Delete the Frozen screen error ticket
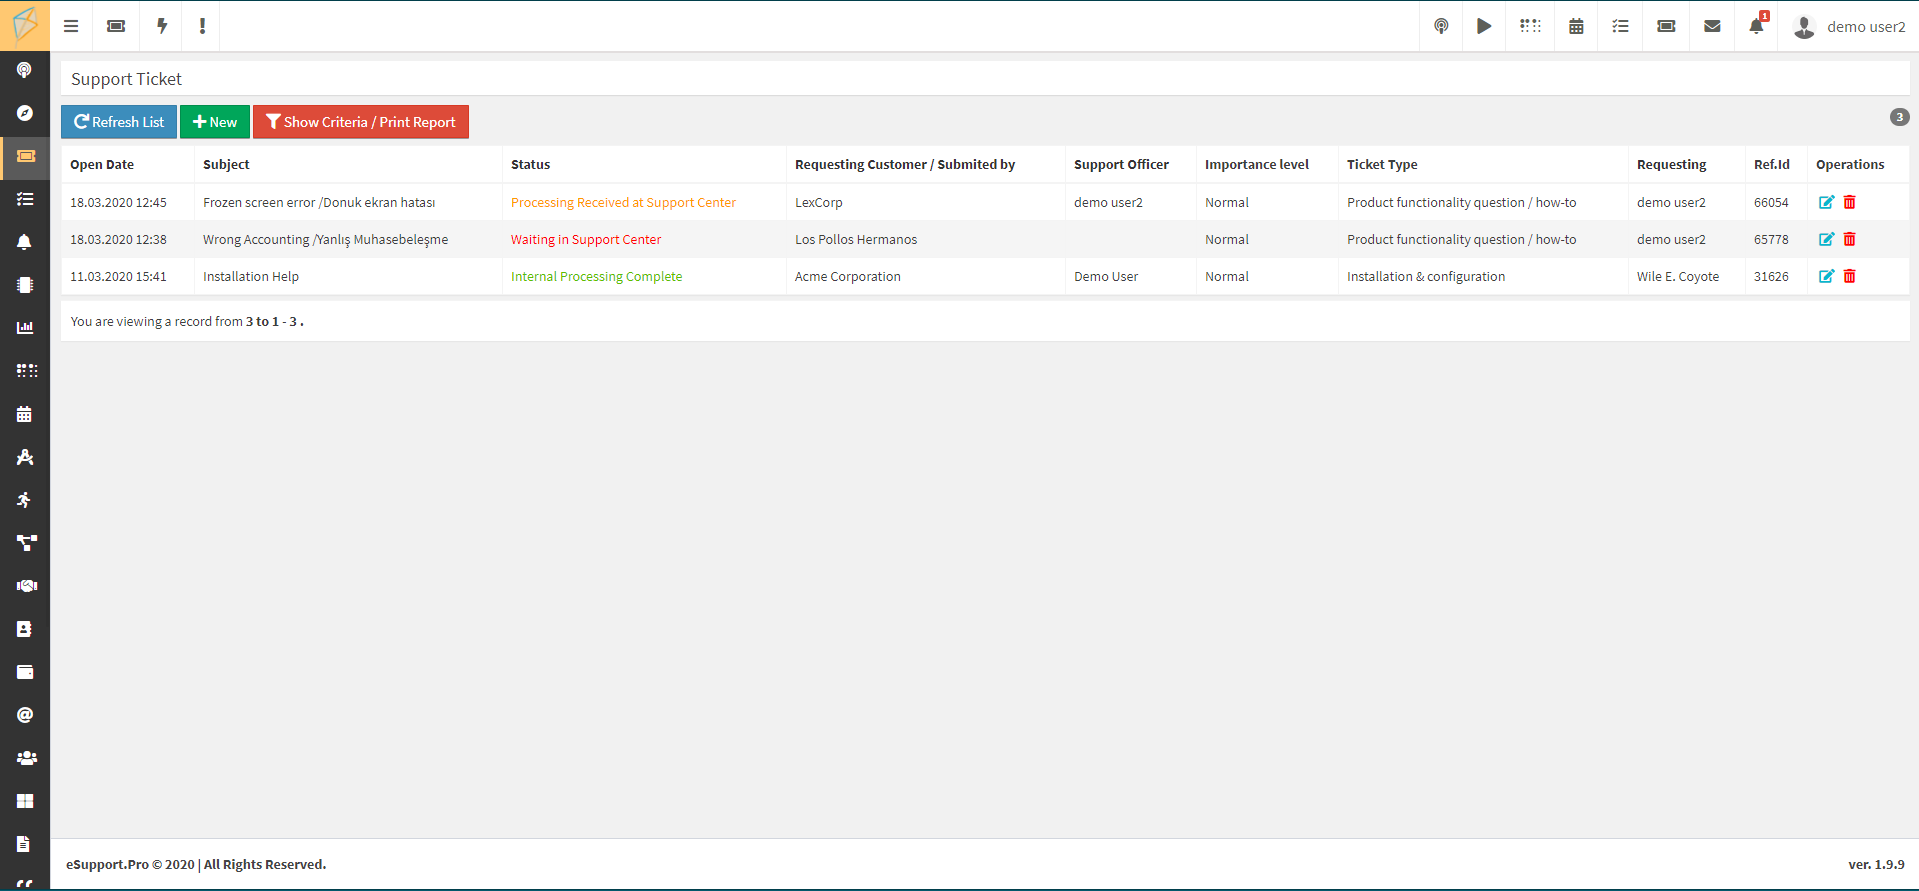 coord(1850,202)
